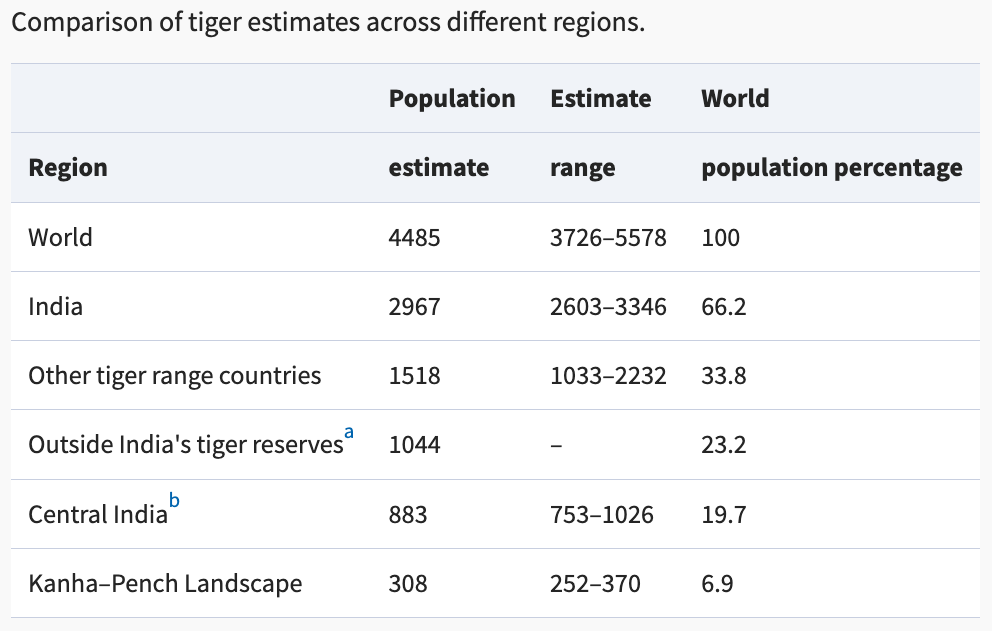Click the table caption about tiger estimates
The width and height of the screenshot is (992, 631).
pos(328,22)
